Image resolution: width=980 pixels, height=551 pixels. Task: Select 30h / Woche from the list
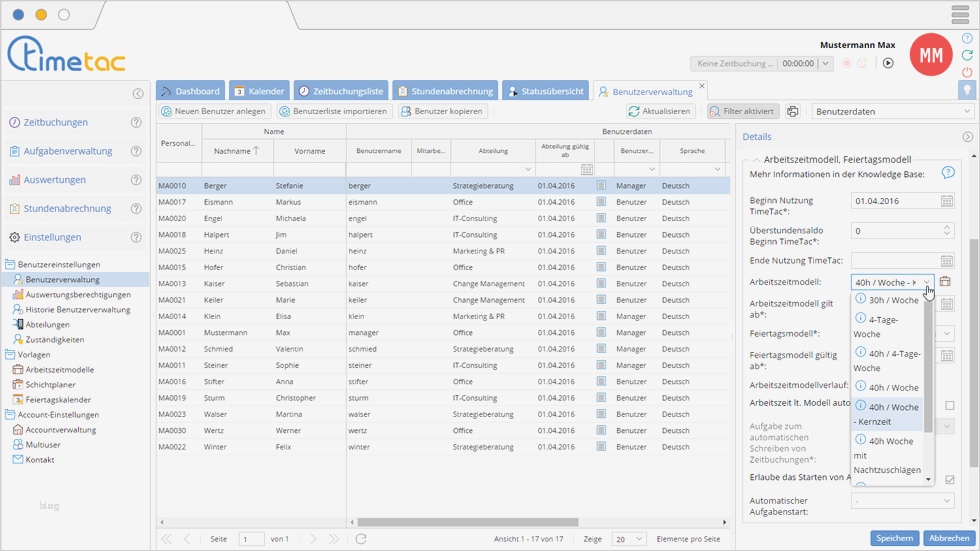[888, 300]
